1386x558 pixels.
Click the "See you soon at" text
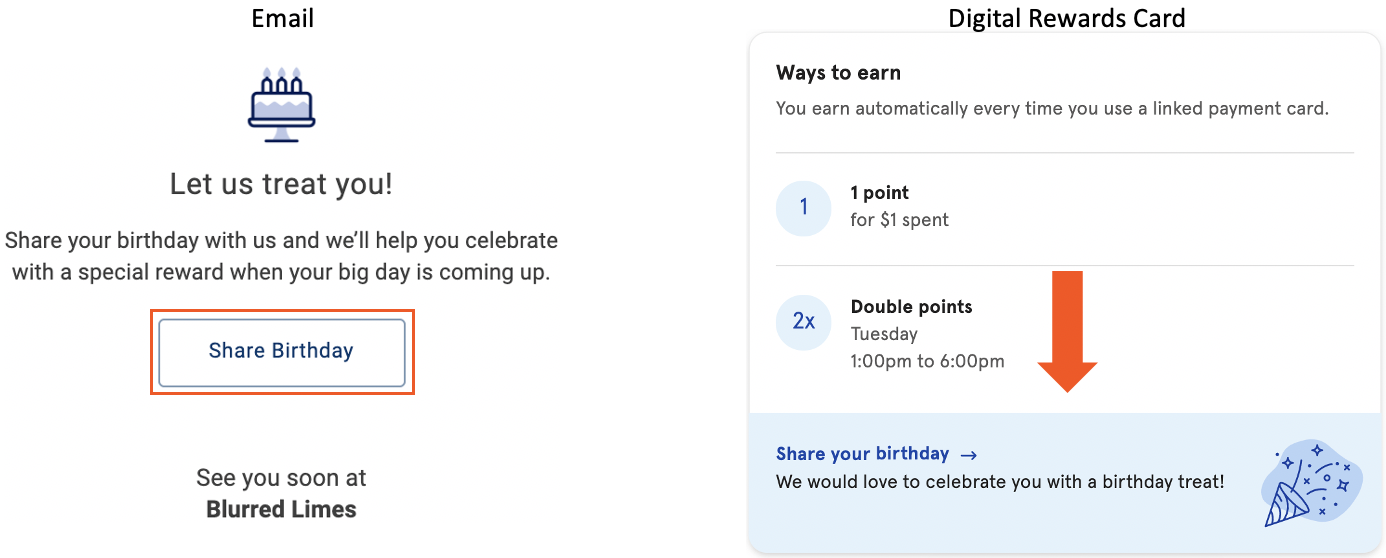281,477
